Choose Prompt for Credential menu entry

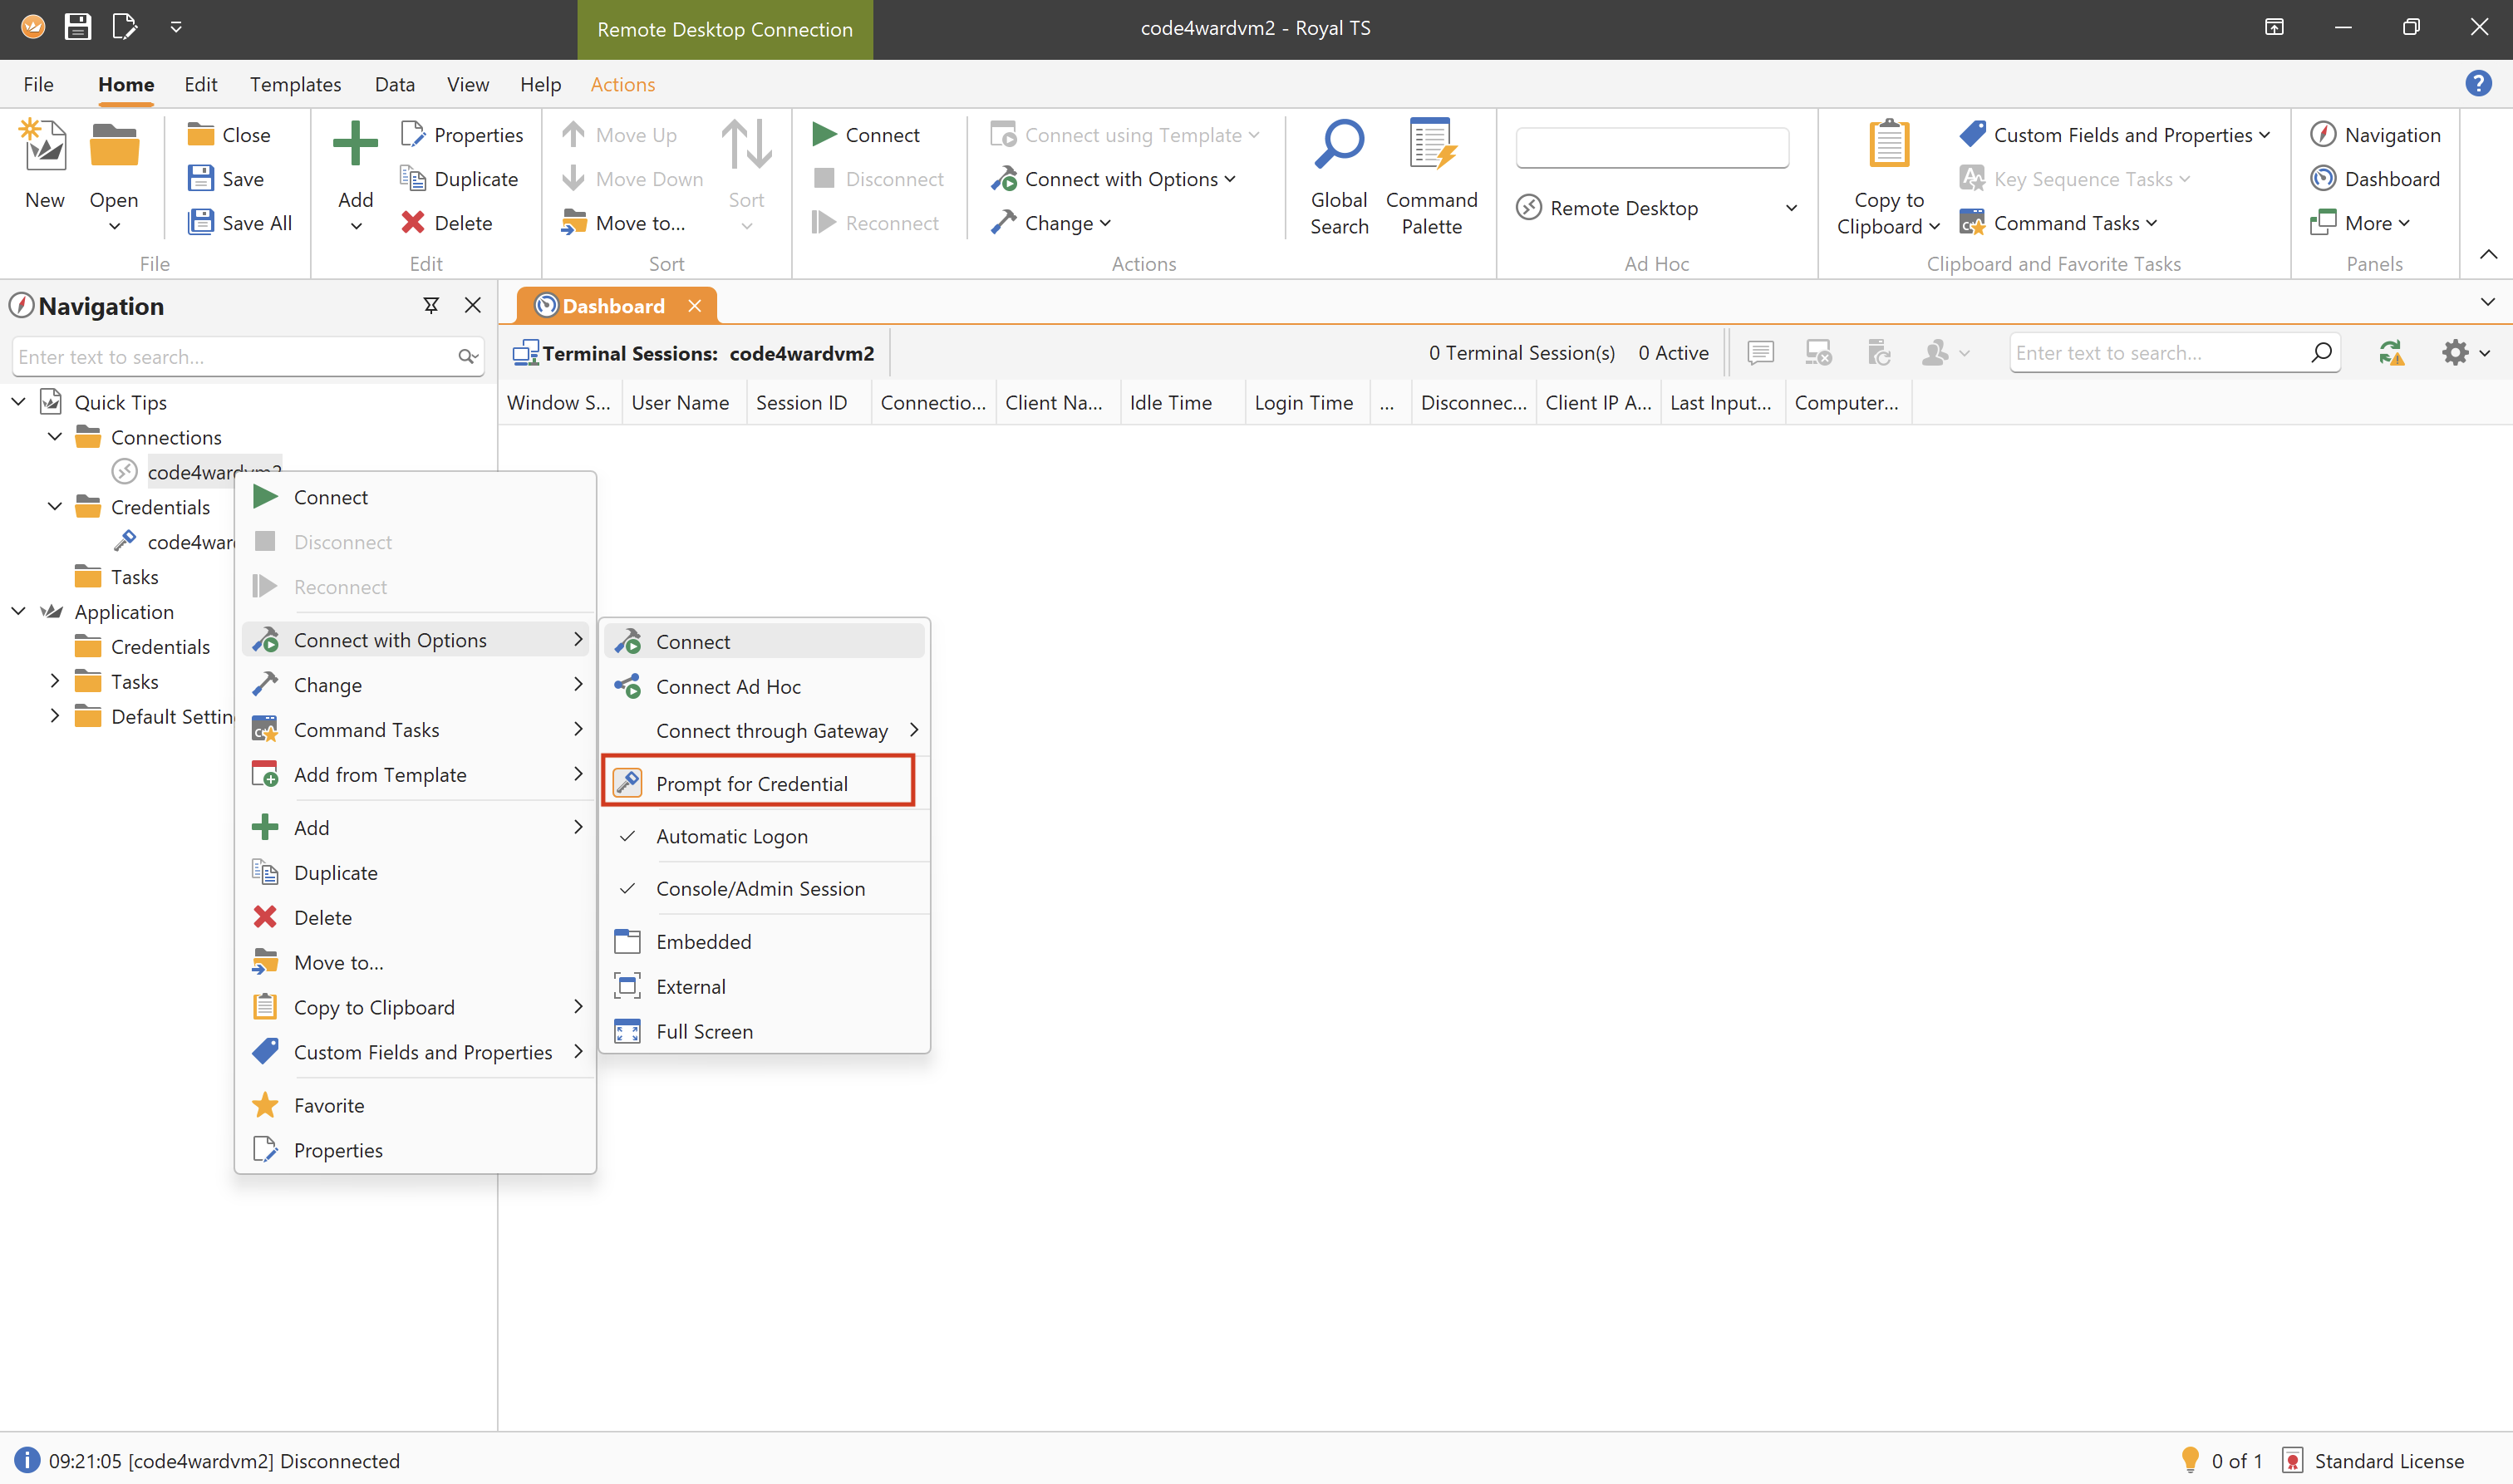[x=751, y=783]
